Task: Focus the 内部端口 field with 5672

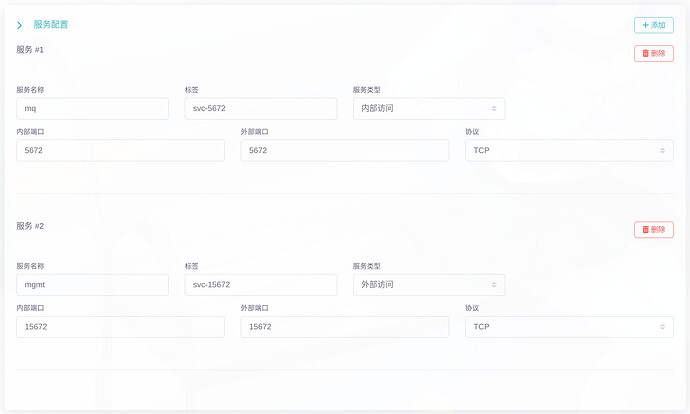Action: [x=120, y=150]
